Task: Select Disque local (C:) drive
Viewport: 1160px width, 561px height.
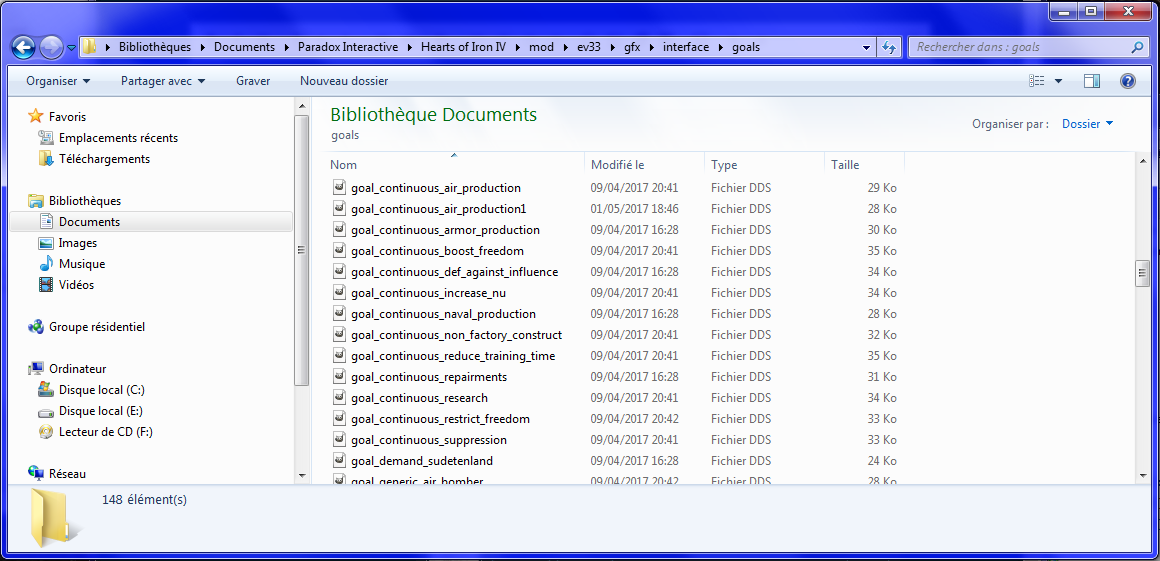Action: click(x=101, y=390)
